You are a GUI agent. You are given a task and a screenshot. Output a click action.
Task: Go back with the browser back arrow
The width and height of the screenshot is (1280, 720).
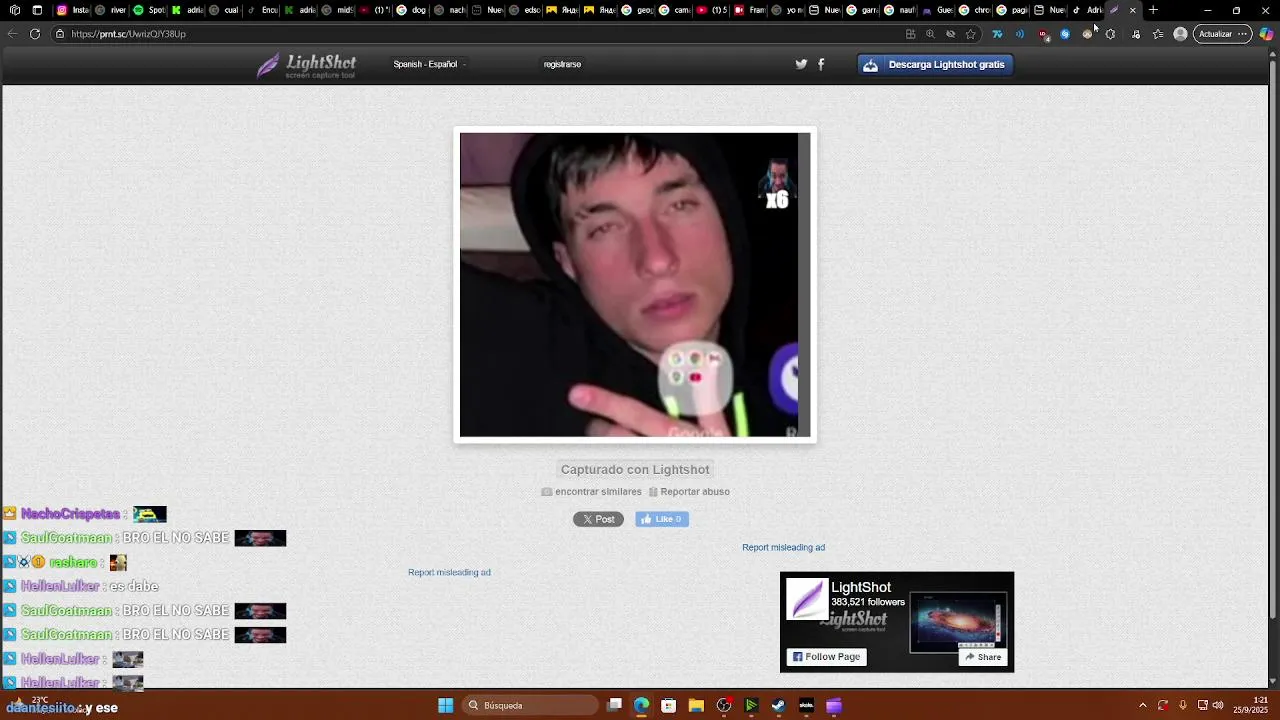click(12, 34)
